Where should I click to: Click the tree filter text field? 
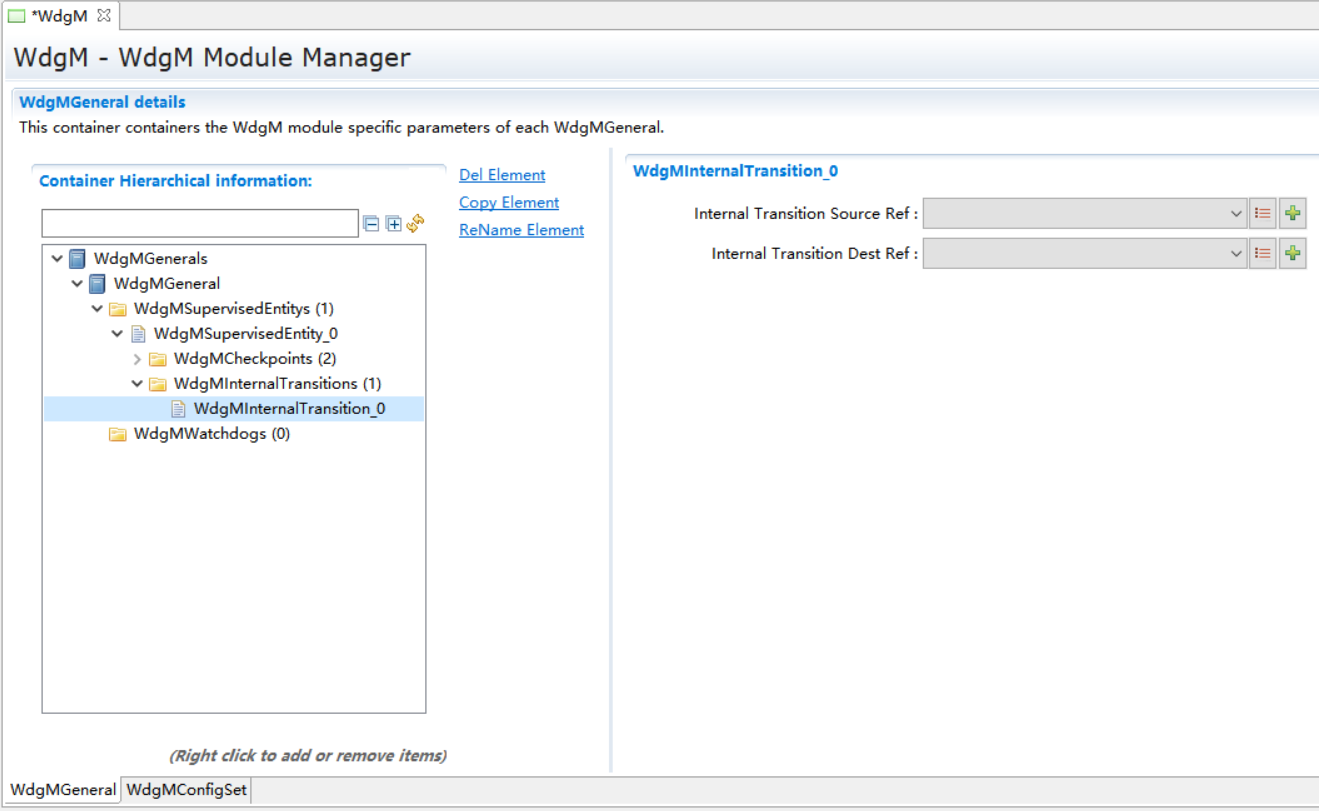click(200, 223)
